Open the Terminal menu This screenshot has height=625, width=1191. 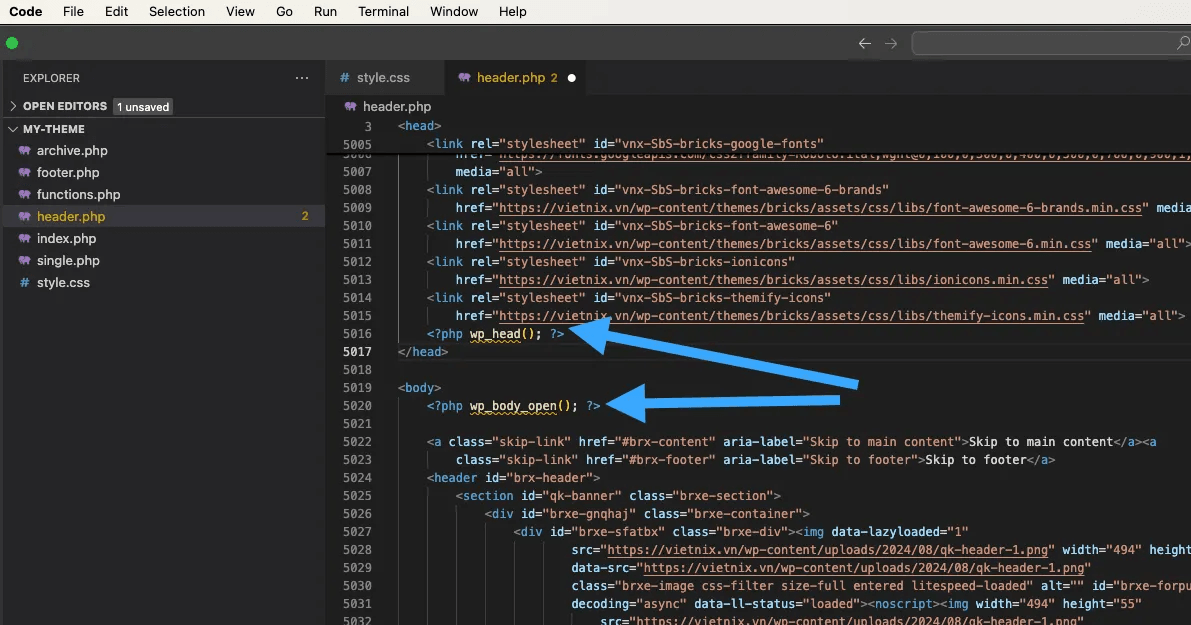click(x=384, y=11)
